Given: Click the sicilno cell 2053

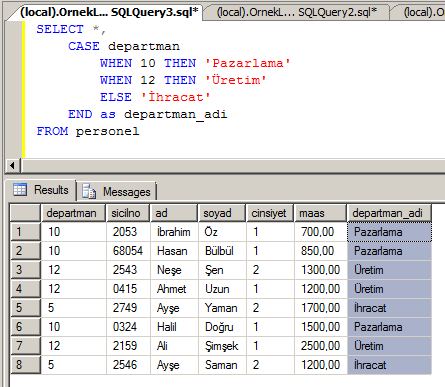Looking at the screenshot, I should (x=129, y=232).
